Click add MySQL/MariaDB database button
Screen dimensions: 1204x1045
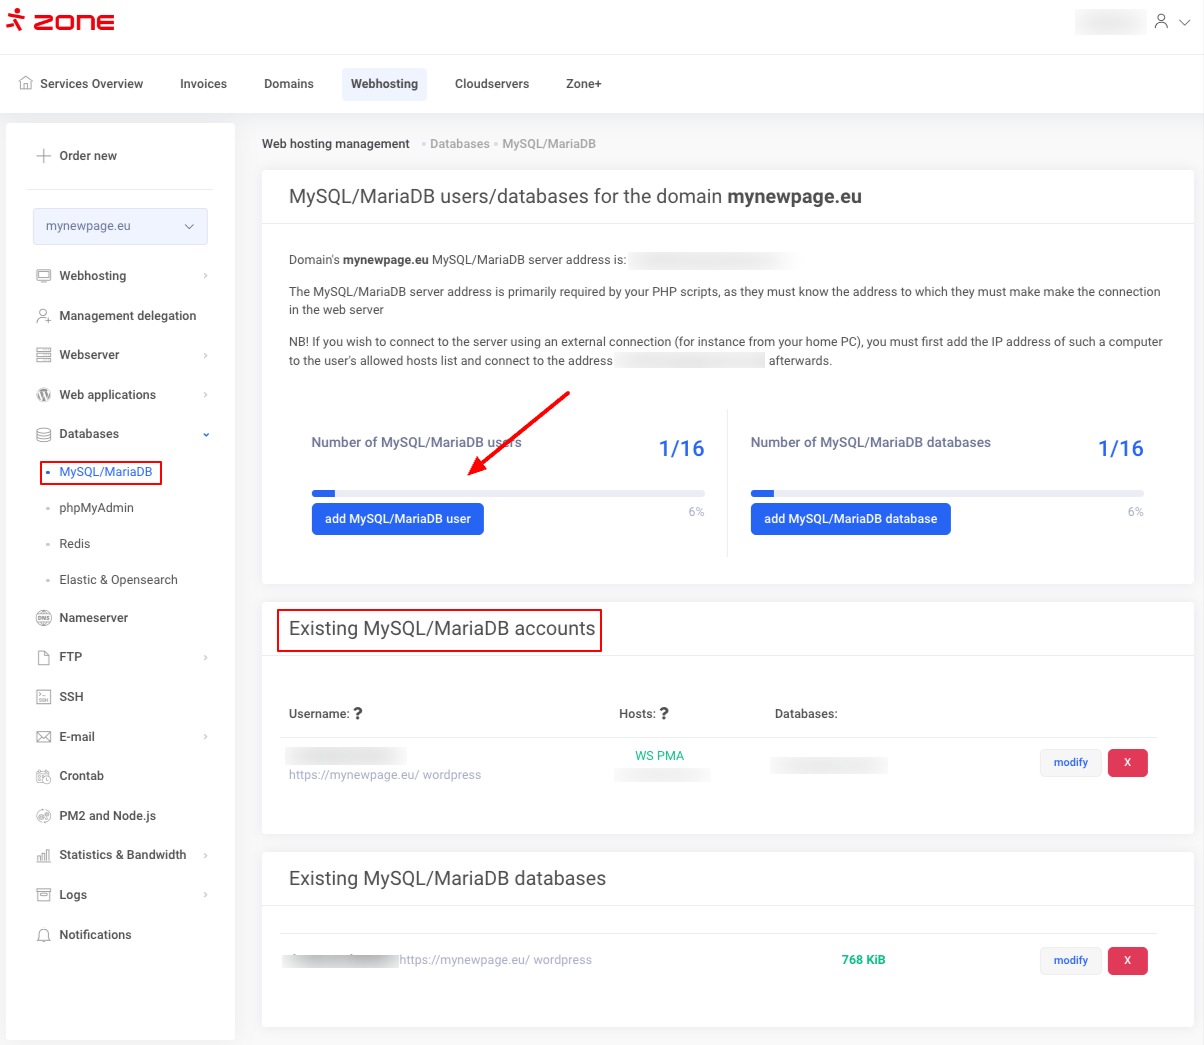pos(850,519)
